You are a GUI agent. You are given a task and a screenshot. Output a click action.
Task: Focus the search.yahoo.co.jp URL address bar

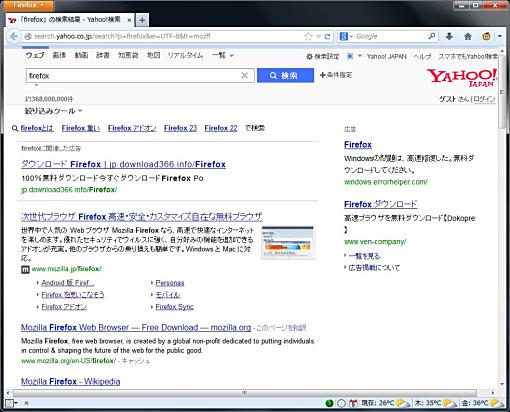point(163,36)
